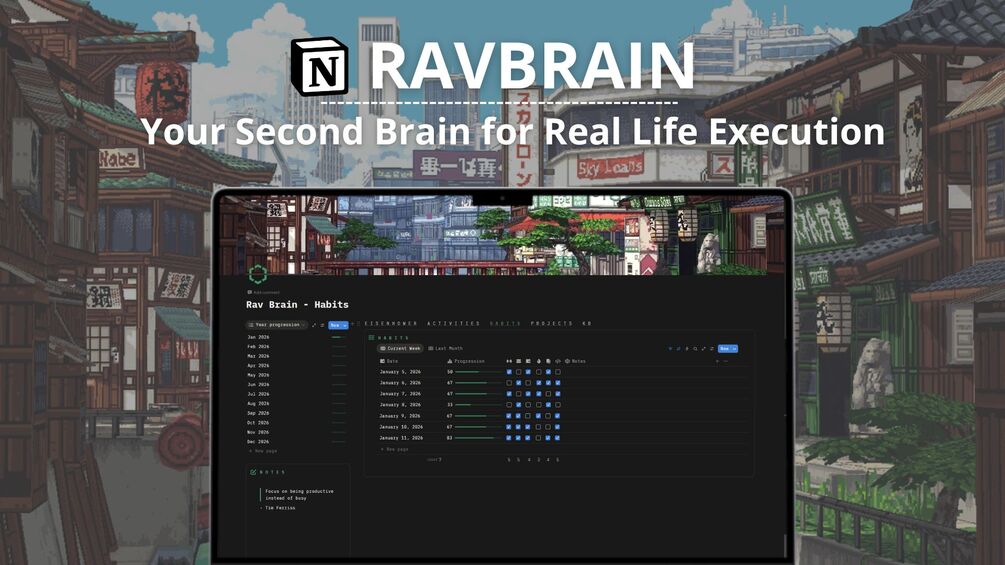Click the sort icon in the Habits toolbar
The height and width of the screenshot is (565, 1005).
678,348
